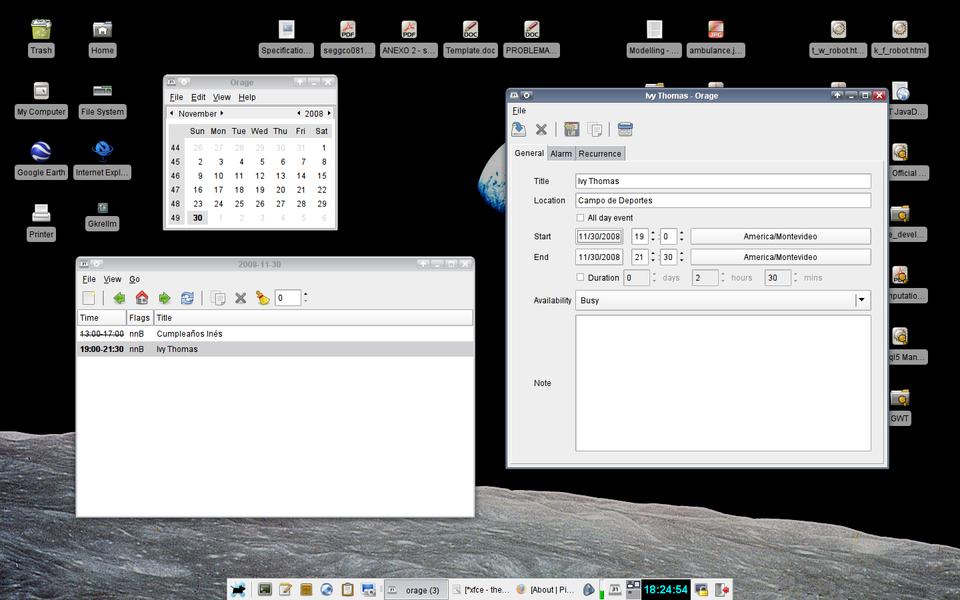This screenshot has width=960, height=600.
Task: Click the green back arrow in event list
Action: tap(120, 298)
